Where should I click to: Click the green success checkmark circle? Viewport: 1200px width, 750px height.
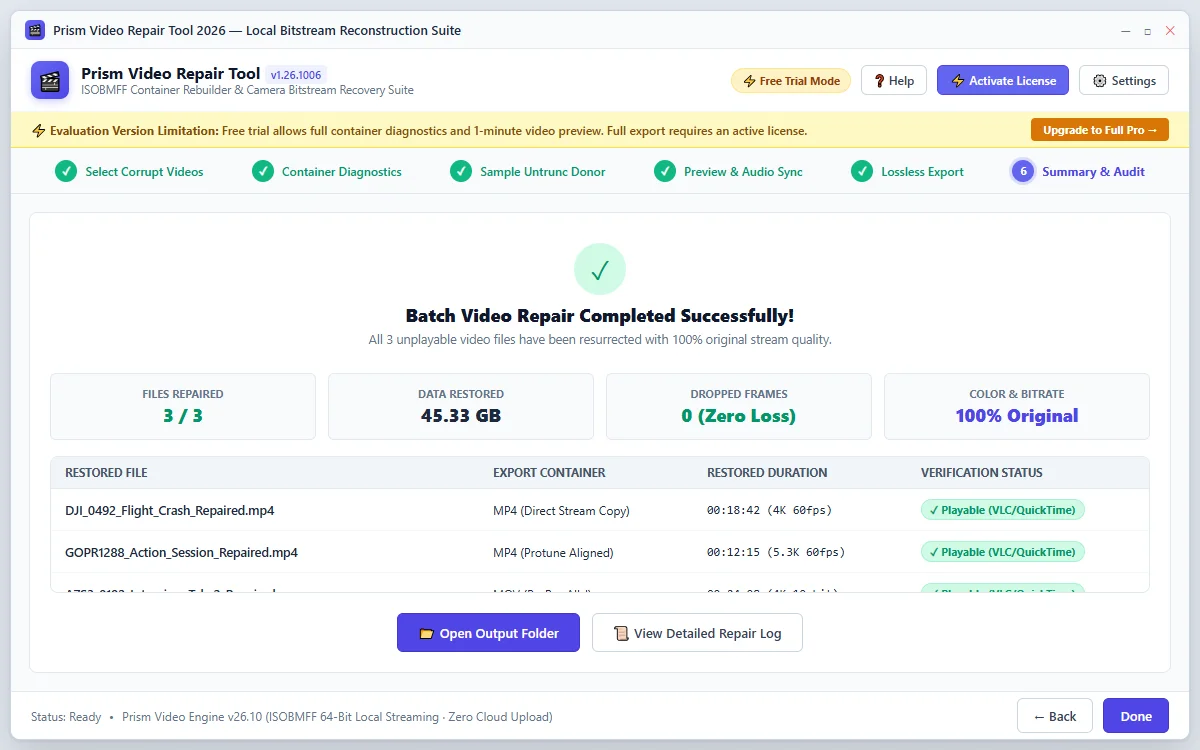click(600, 269)
